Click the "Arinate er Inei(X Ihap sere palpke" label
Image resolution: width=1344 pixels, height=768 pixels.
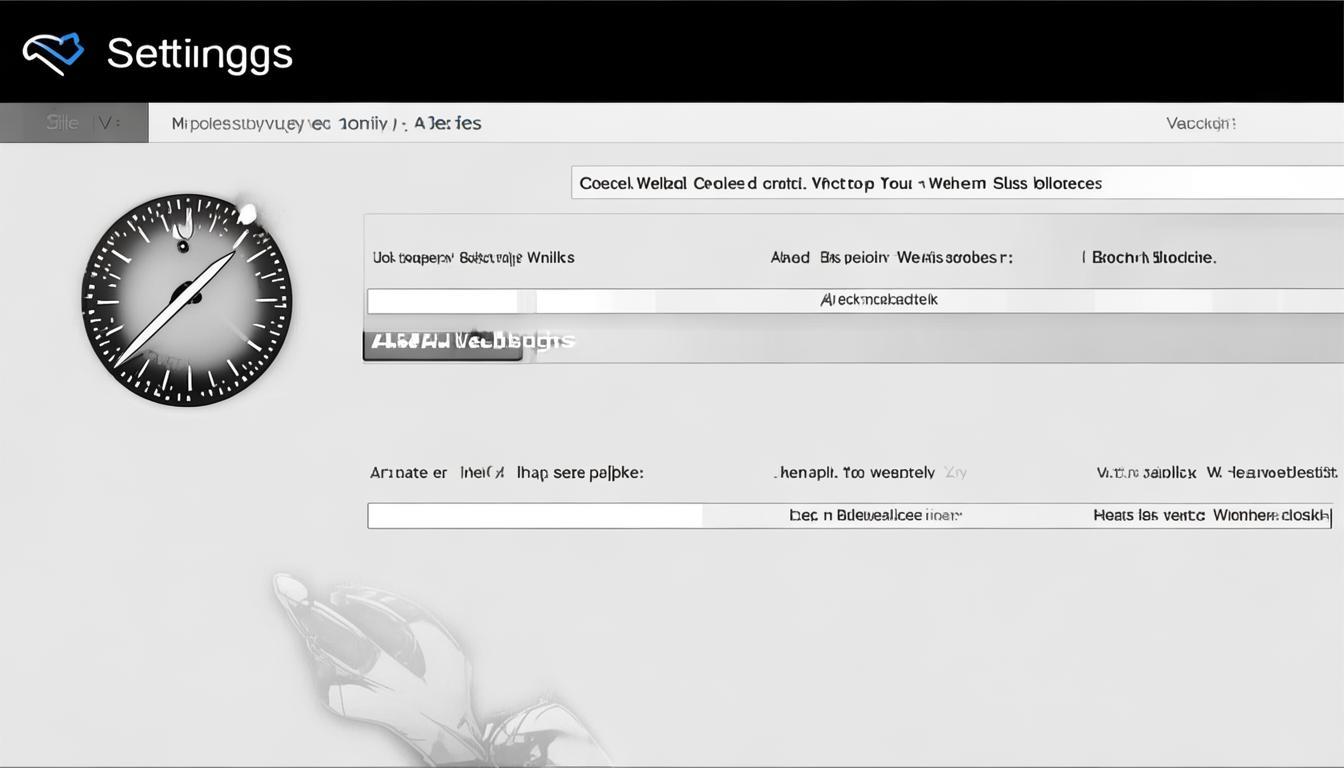[506, 472]
